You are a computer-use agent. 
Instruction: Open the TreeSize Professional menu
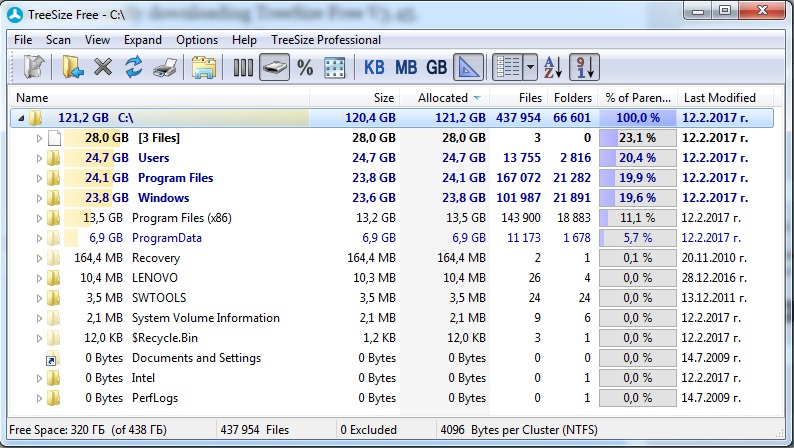point(326,40)
